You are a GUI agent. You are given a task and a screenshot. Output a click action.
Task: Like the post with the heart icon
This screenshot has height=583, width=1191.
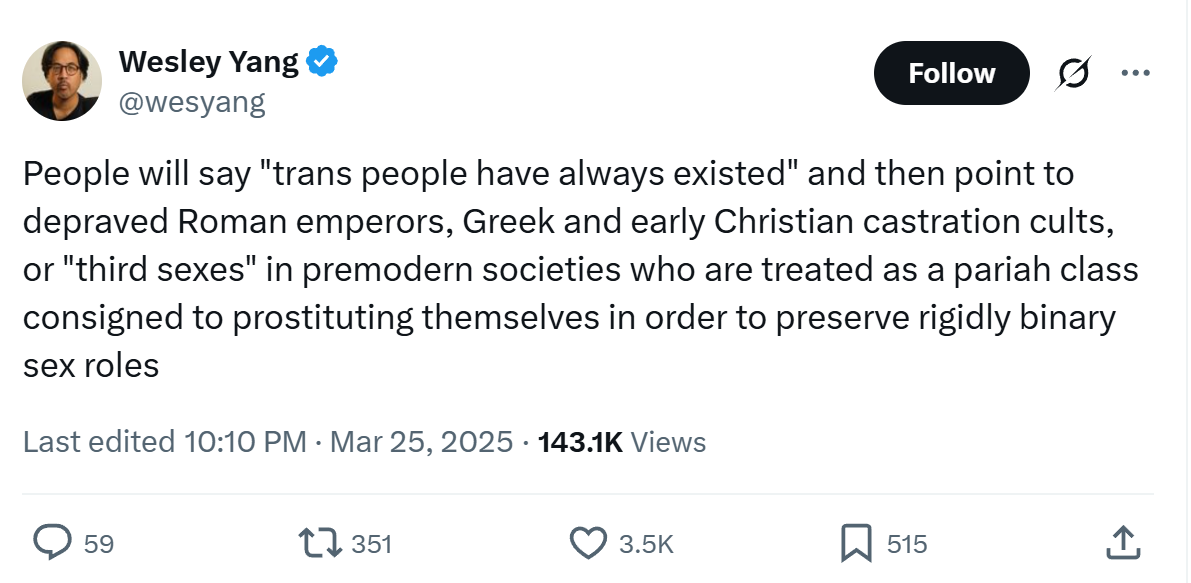click(x=588, y=544)
